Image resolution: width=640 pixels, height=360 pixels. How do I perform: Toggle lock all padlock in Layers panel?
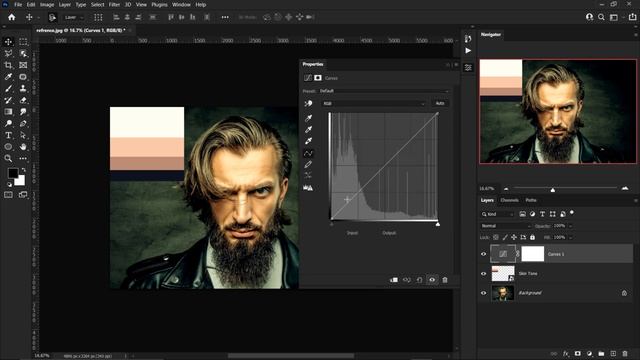pyautogui.click(x=533, y=237)
